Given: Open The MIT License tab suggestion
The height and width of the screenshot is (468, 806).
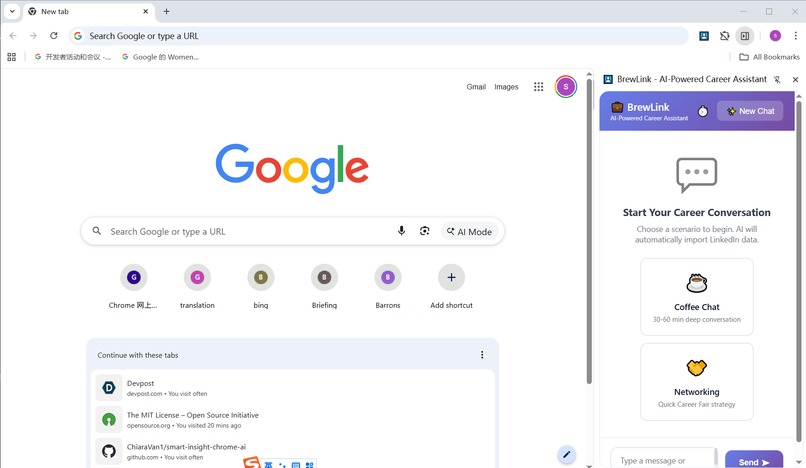Looking at the screenshot, I should [x=292, y=420].
